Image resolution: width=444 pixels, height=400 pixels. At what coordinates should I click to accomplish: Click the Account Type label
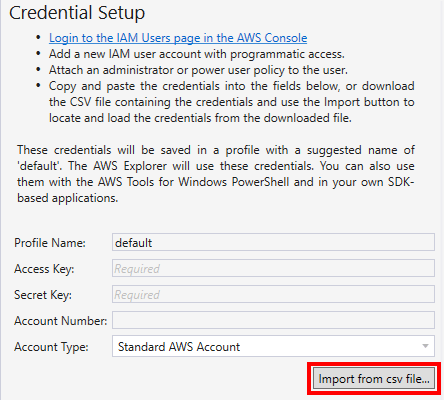pos(51,347)
